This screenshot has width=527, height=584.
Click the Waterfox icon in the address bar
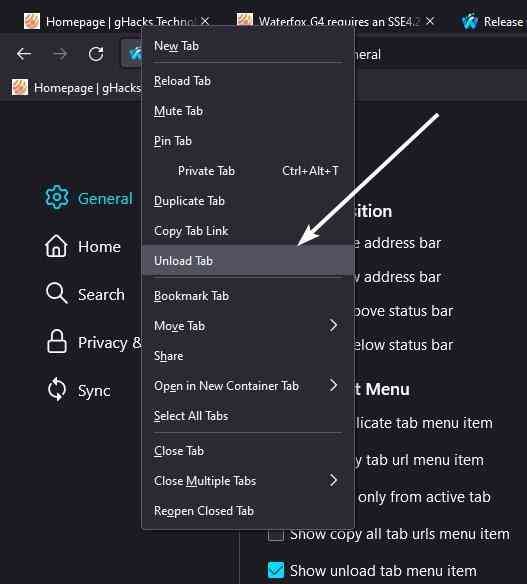(x=134, y=54)
